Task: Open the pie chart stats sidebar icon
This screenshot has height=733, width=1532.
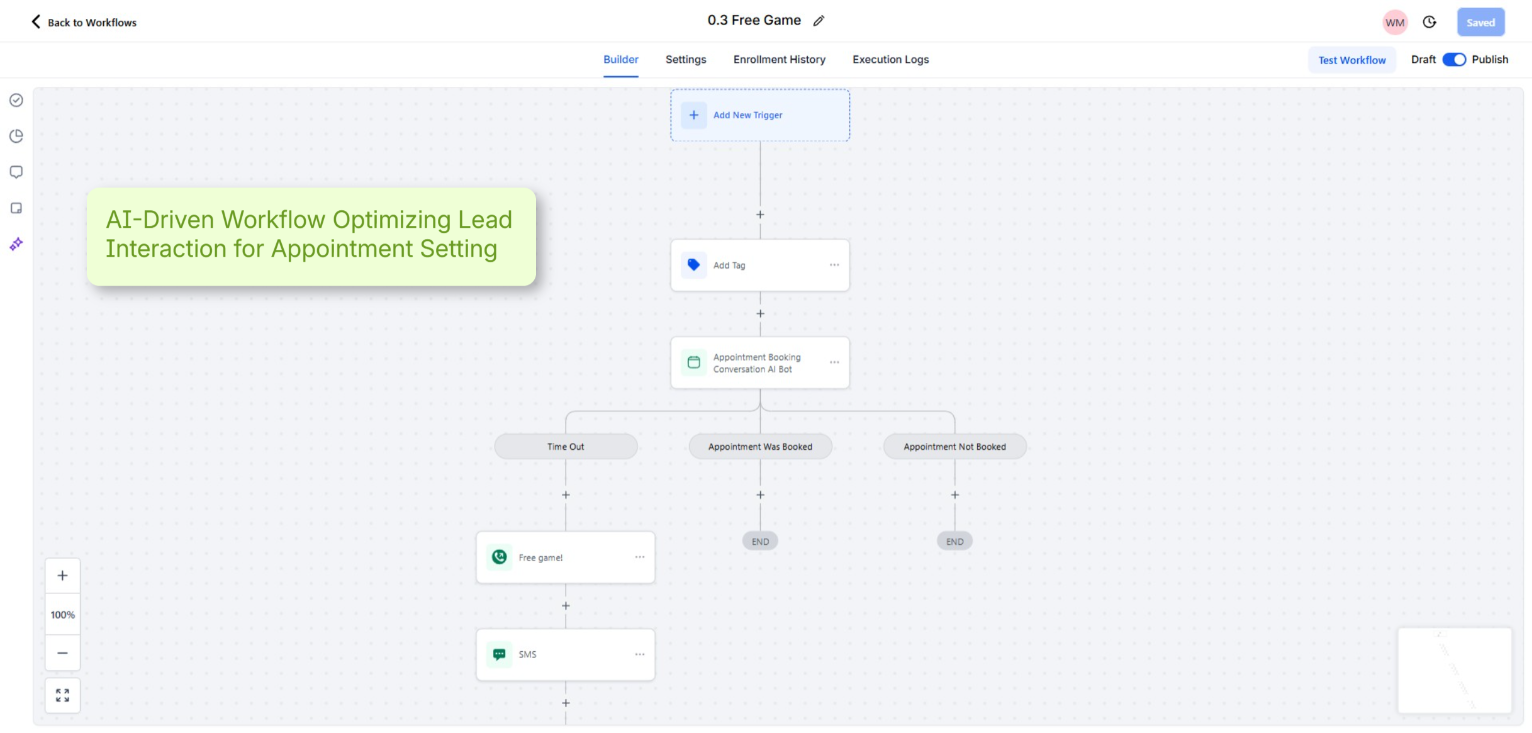Action: tap(16, 136)
